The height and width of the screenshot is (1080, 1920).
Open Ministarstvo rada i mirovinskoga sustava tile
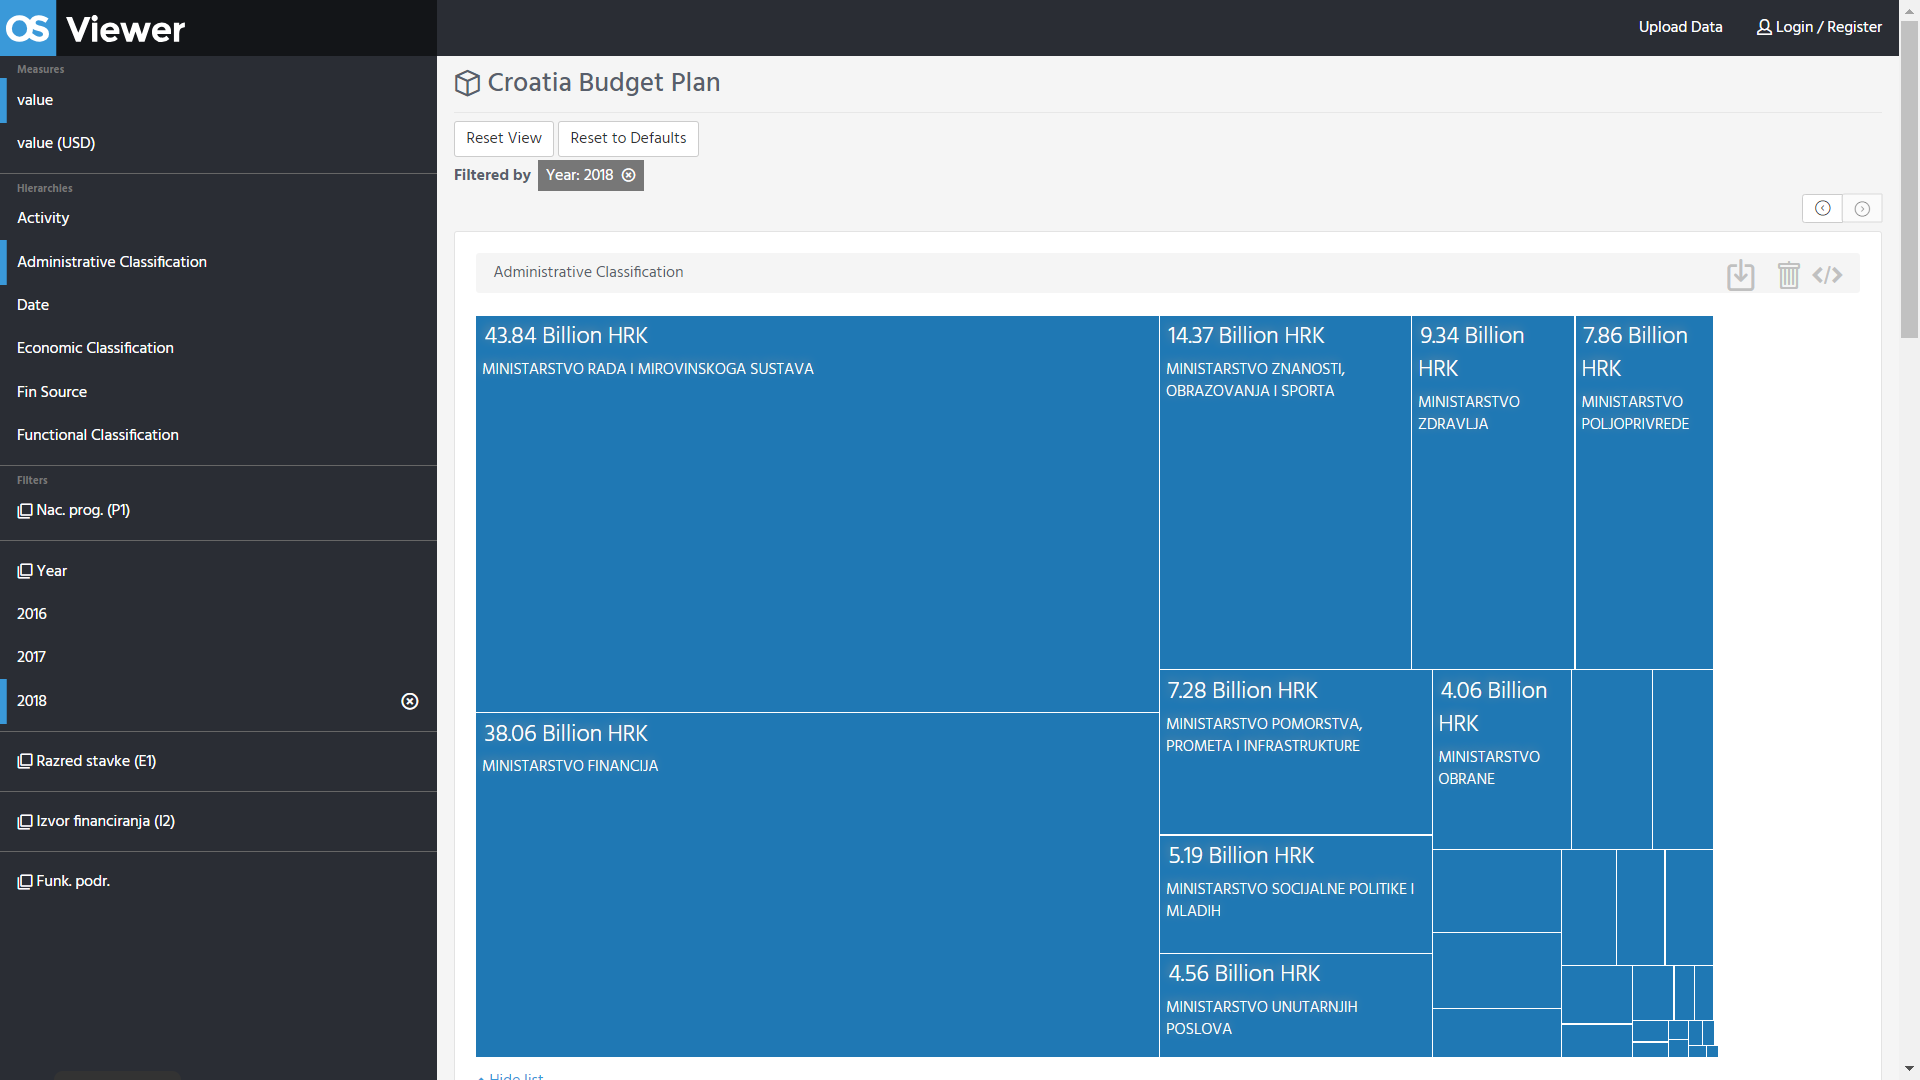817,514
